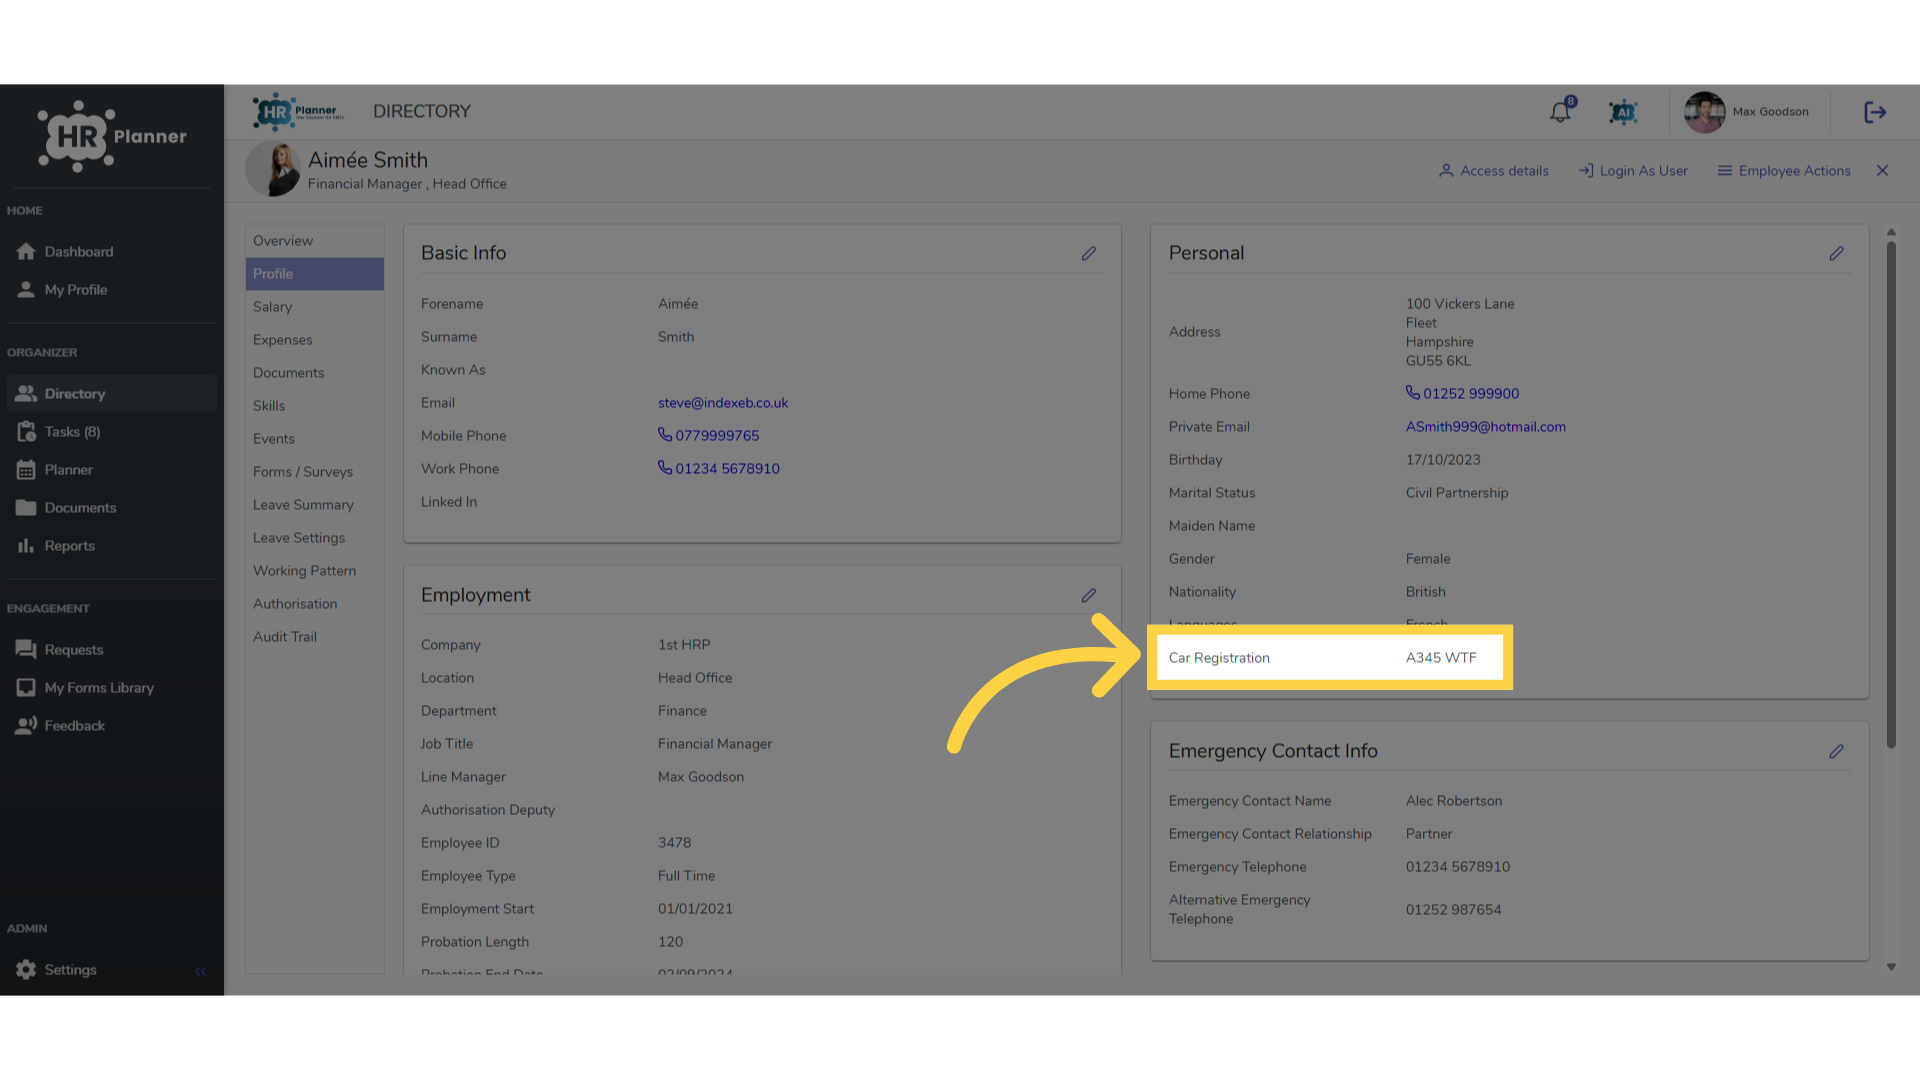Open the notifications bell
Image resolution: width=1920 pixels, height=1080 pixels.
1561,112
